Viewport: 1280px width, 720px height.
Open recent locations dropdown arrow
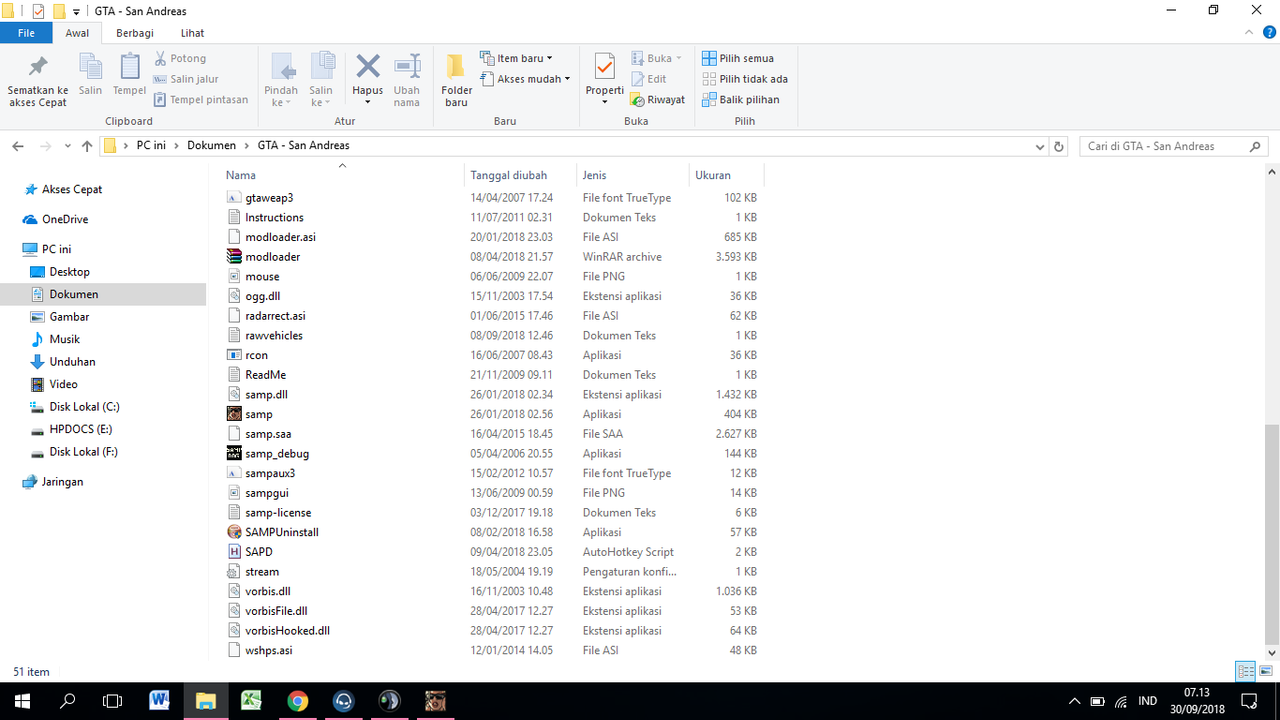pyautogui.click(x=68, y=146)
